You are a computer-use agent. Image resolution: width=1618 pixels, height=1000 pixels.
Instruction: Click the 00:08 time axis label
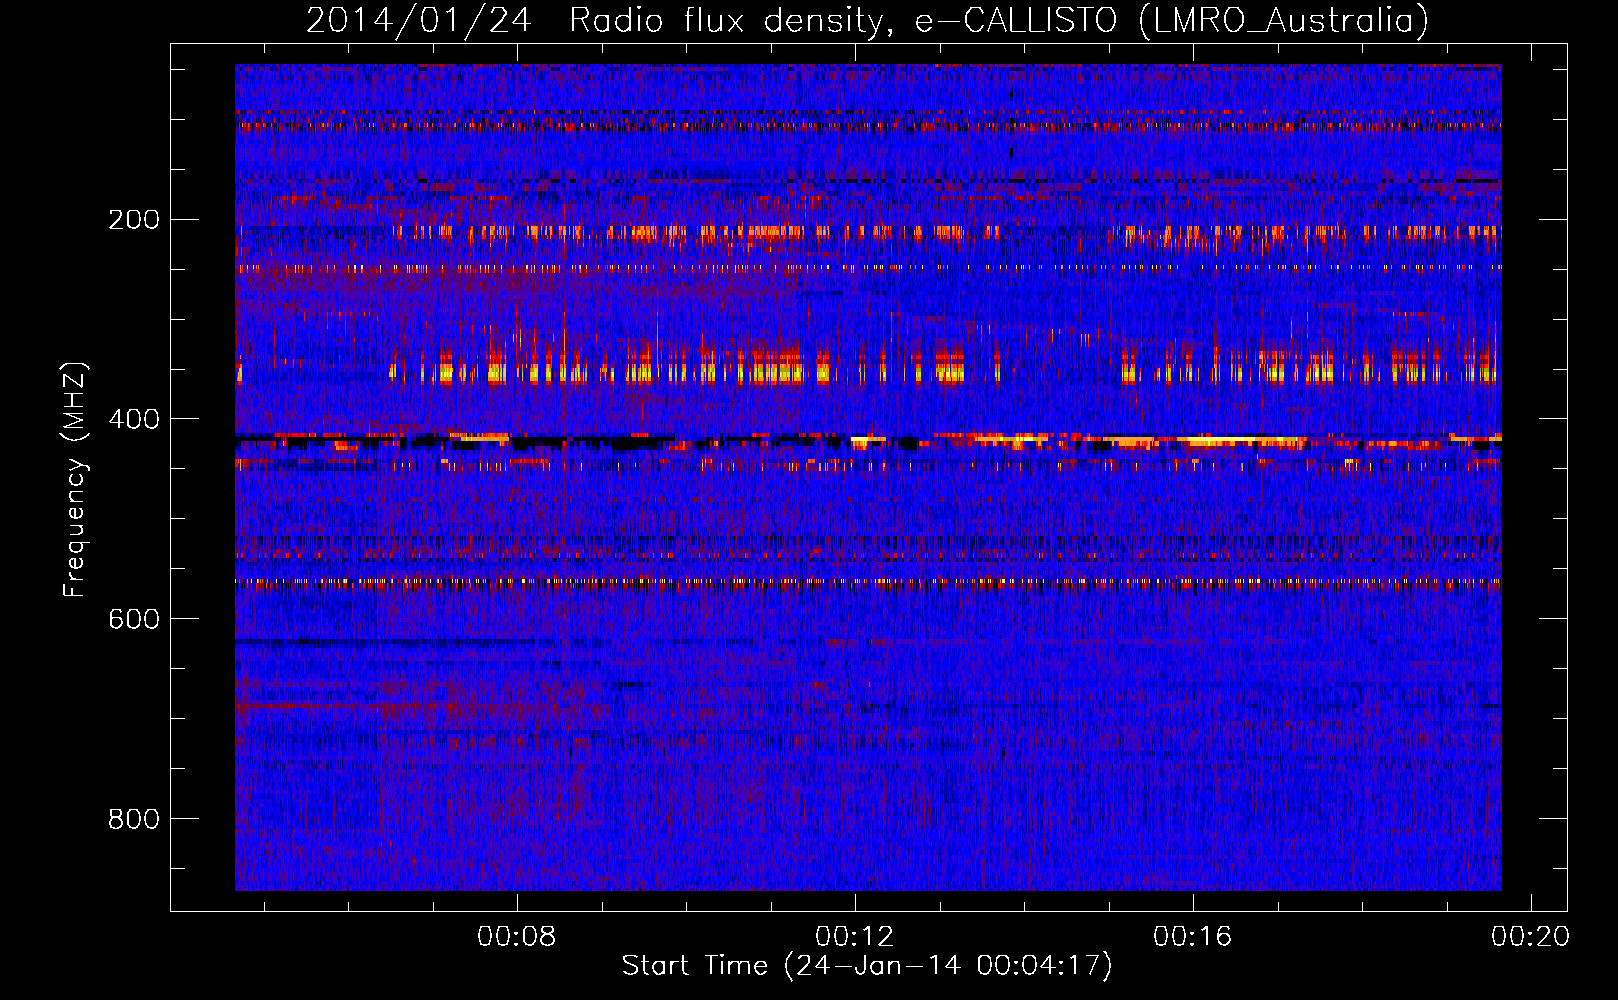(516, 937)
